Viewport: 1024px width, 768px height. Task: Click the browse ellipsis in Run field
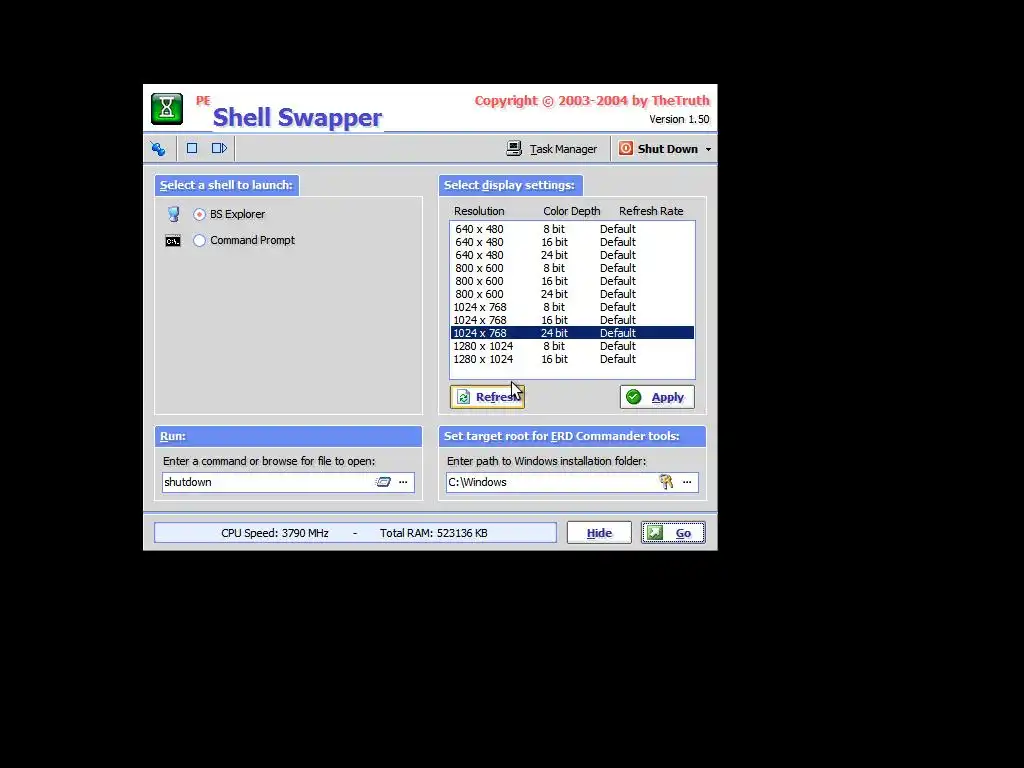[404, 482]
